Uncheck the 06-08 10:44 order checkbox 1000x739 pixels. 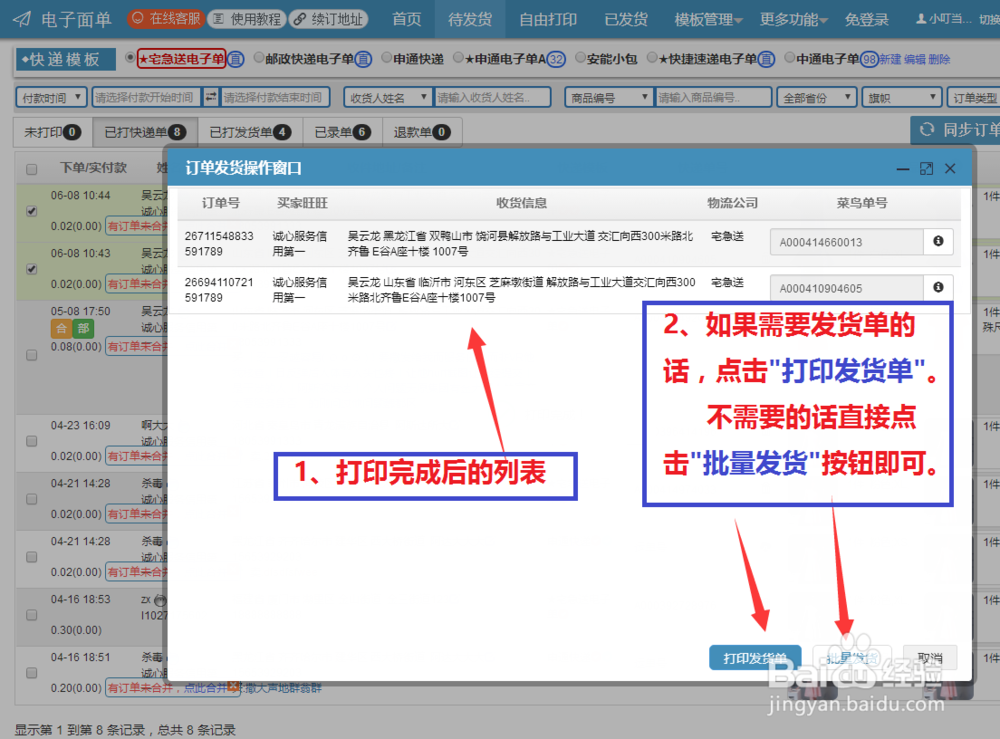click(x=31, y=209)
